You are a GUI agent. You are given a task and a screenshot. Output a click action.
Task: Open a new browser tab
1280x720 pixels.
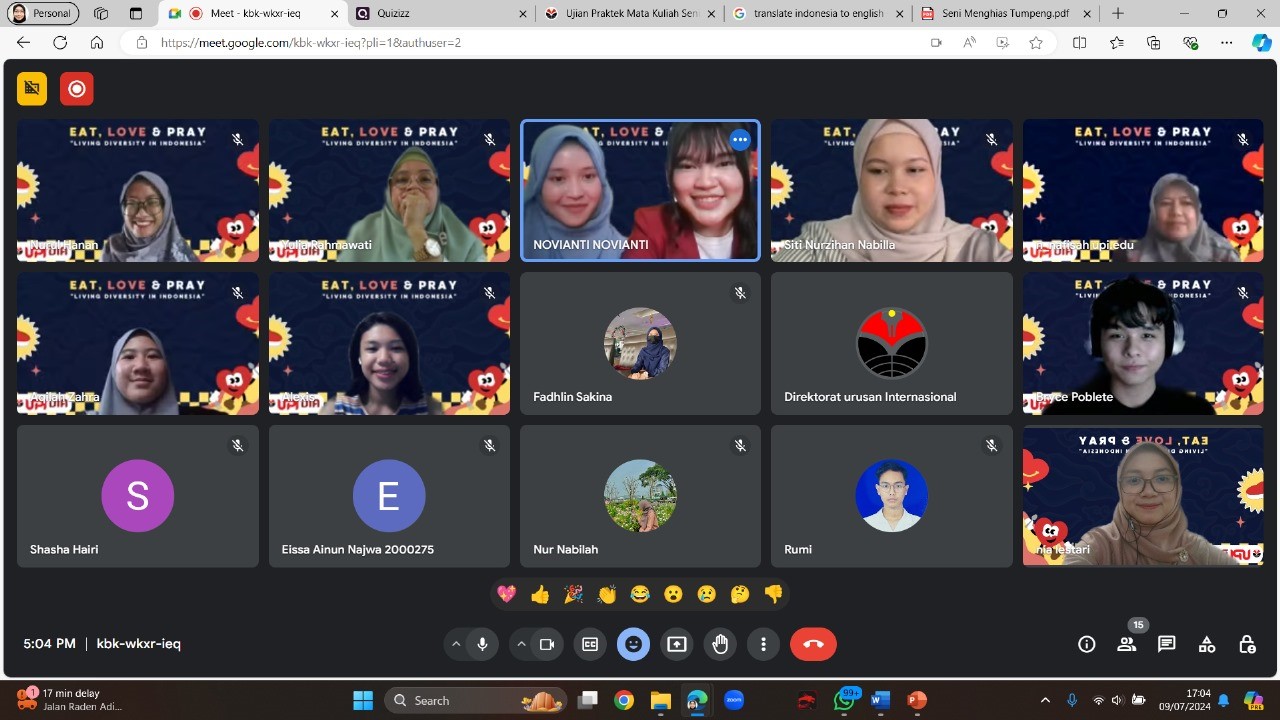(1118, 14)
